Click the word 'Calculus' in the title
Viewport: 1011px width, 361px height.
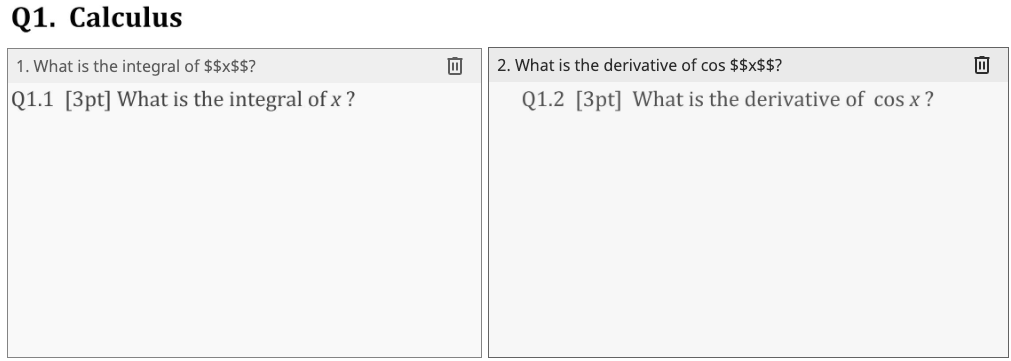coord(126,18)
